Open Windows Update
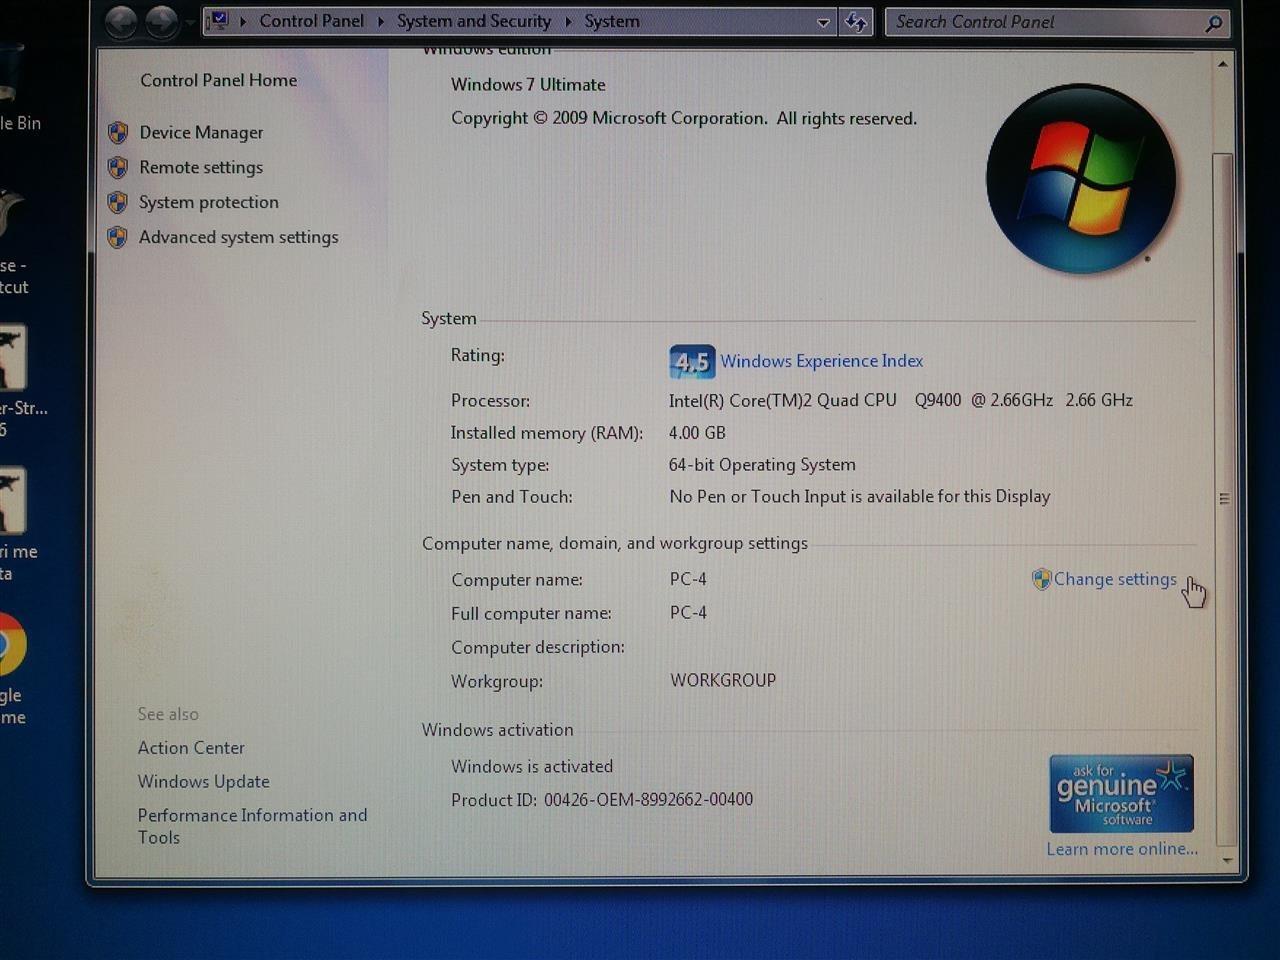1280x960 pixels. [204, 782]
